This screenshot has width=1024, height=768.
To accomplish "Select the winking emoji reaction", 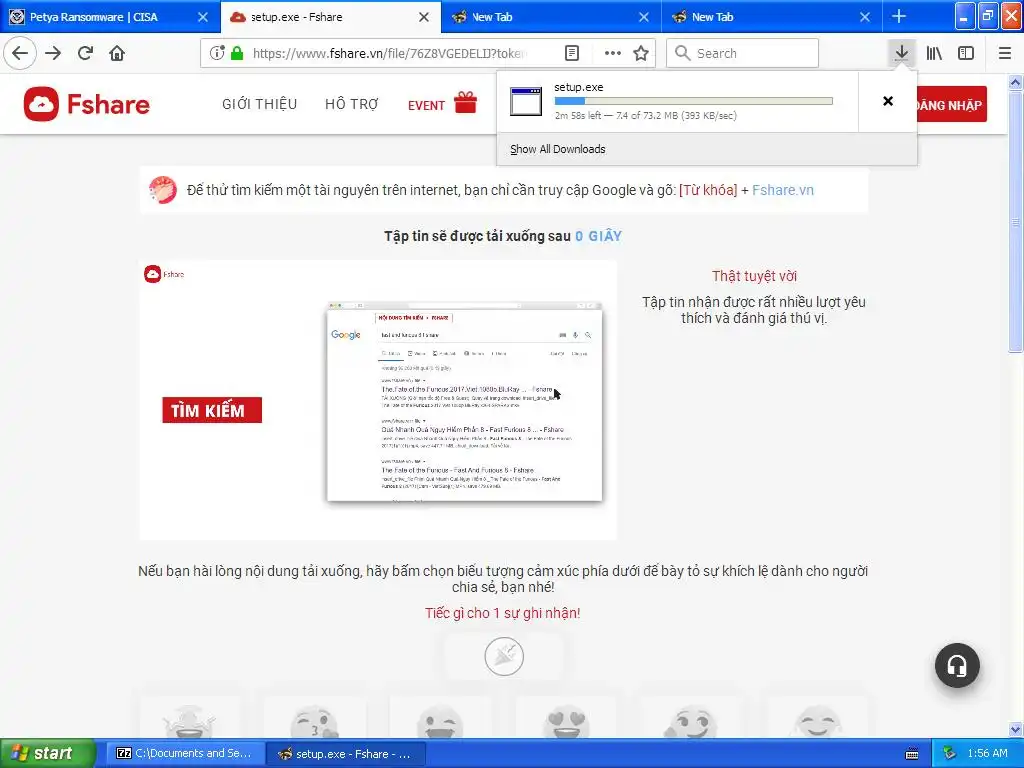I will tap(441, 722).
